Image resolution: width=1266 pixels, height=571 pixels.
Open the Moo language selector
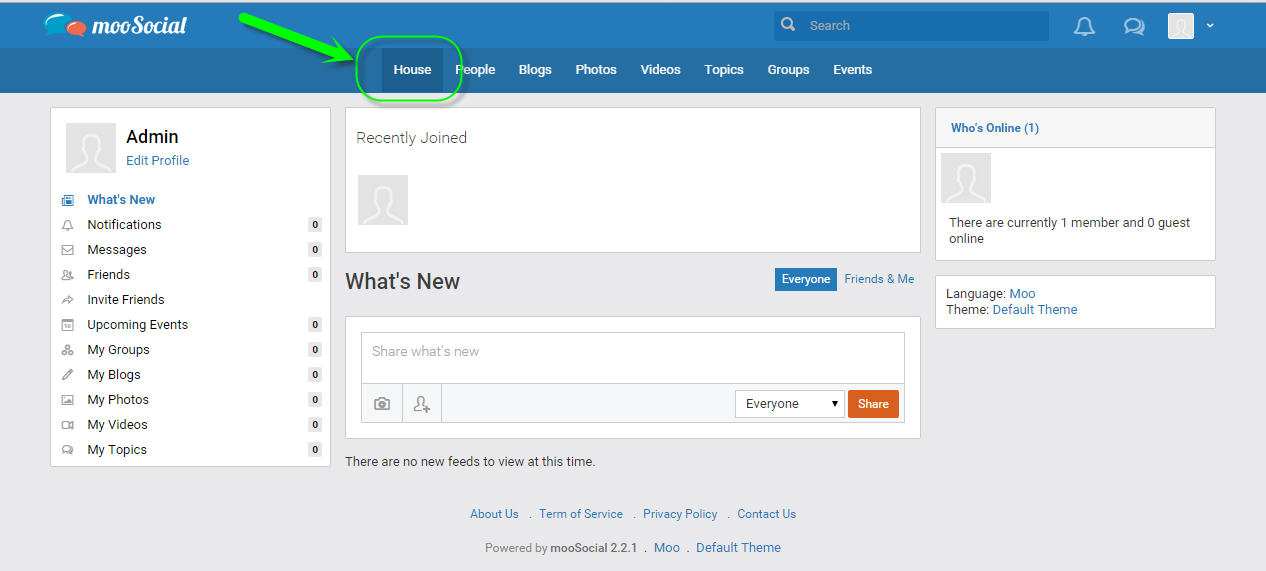pos(1022,294)
